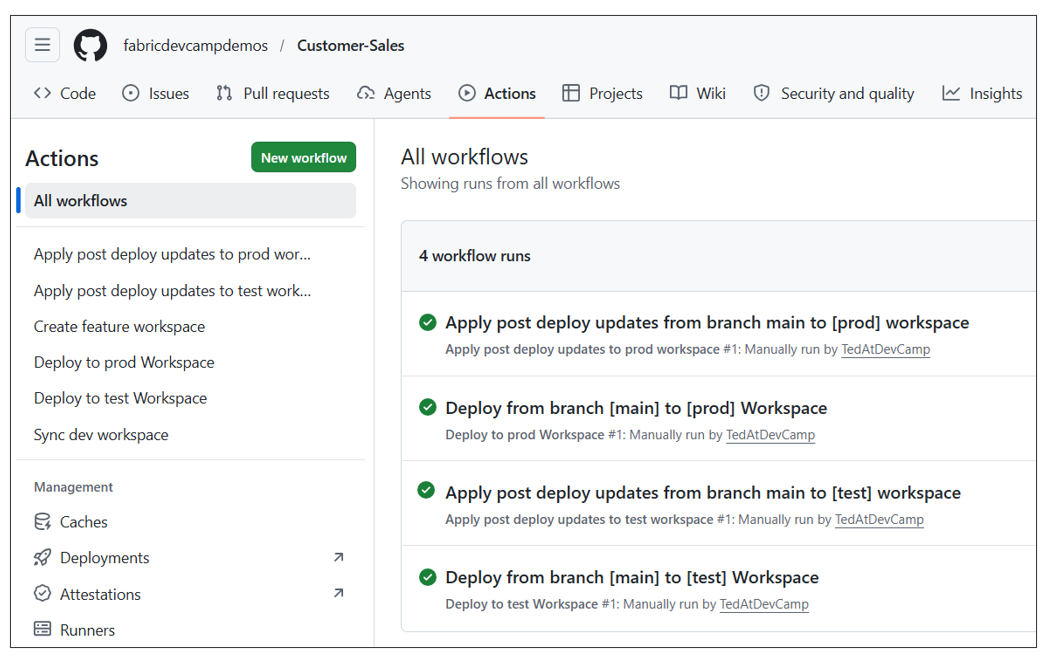1052x659 pixels.
Task: Click the Code angle-brackets icon
Action: coord(42,93)
